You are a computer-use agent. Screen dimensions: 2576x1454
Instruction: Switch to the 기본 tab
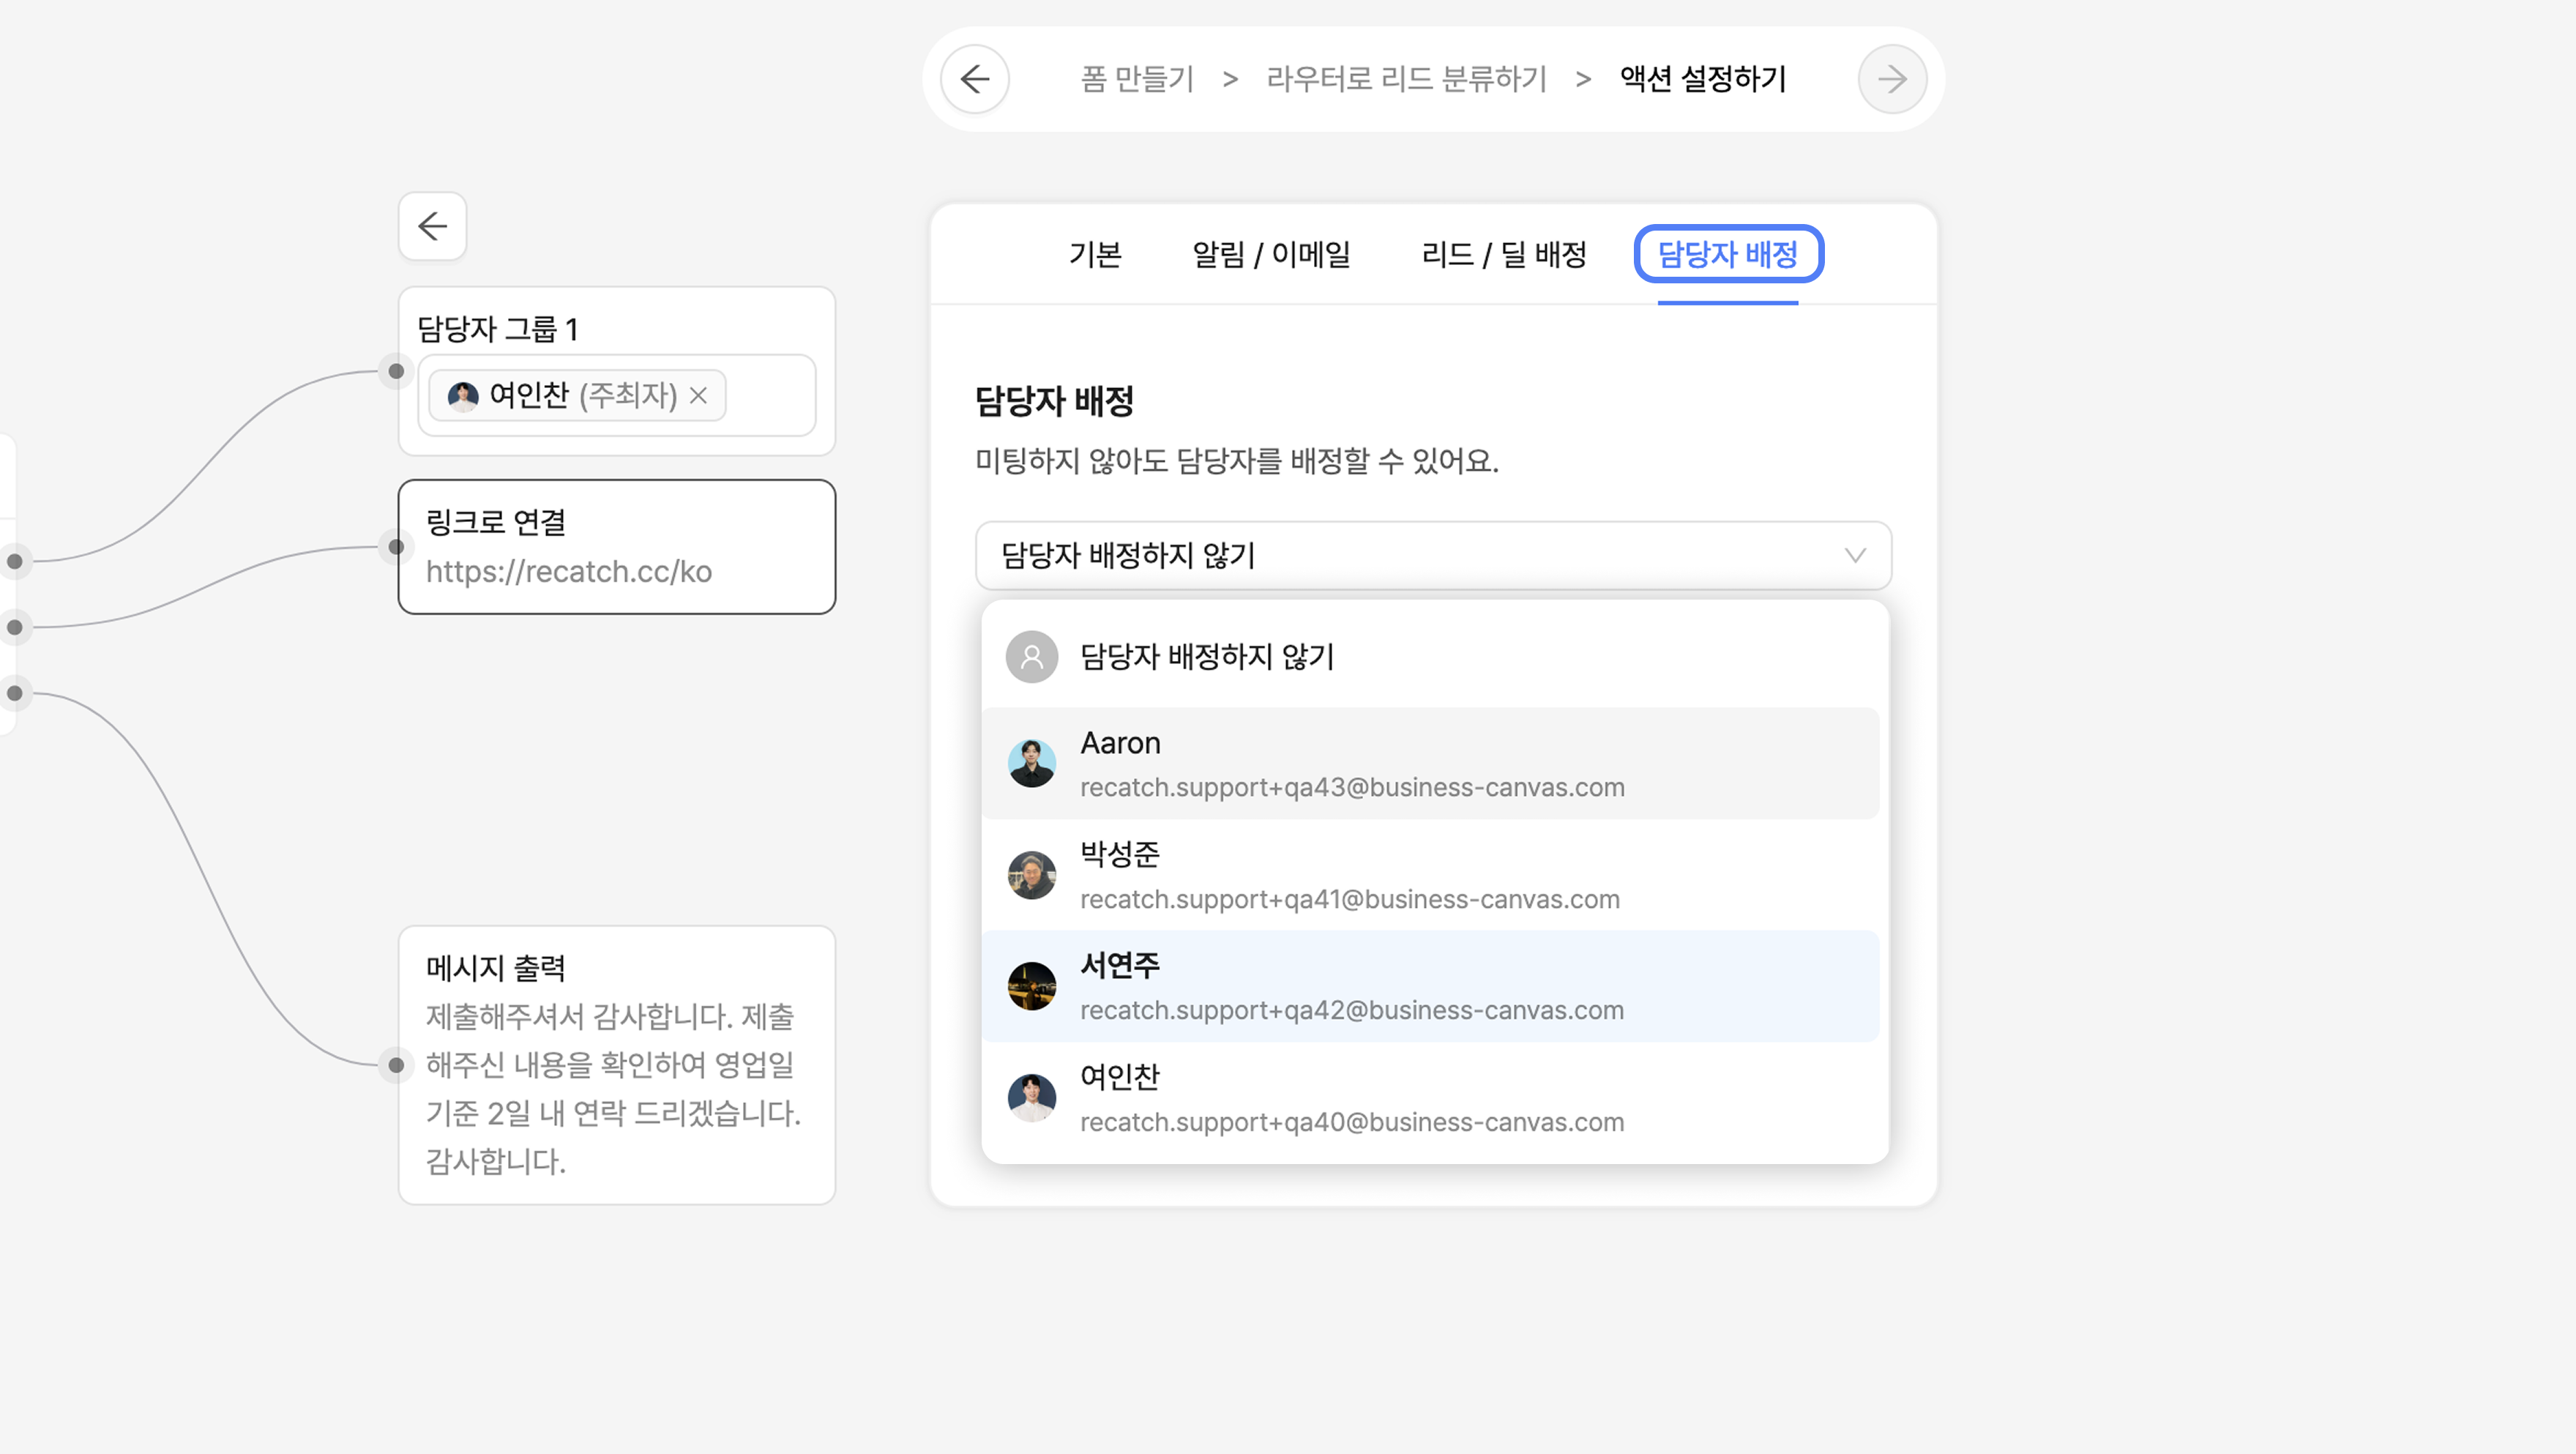coord(1095,255)
